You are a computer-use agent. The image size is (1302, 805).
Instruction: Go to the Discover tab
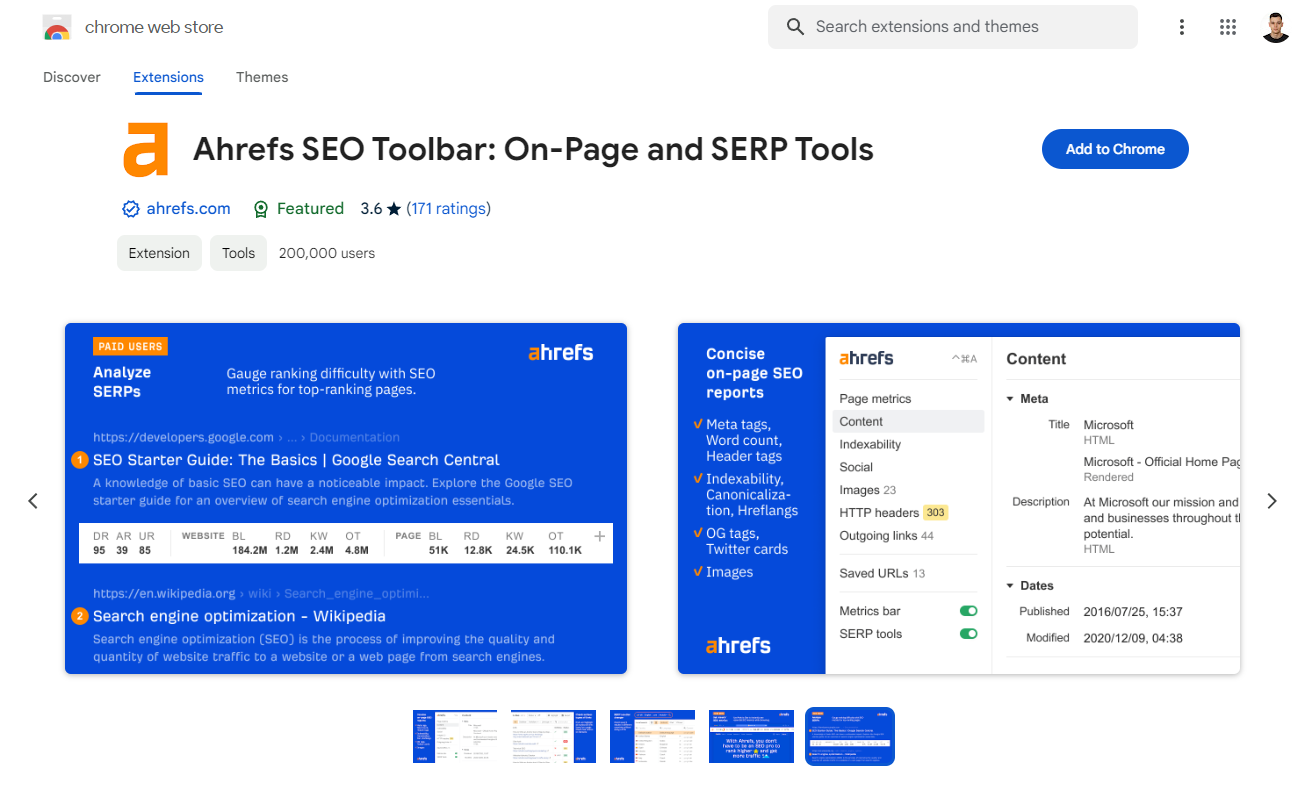tap(72, 77)
